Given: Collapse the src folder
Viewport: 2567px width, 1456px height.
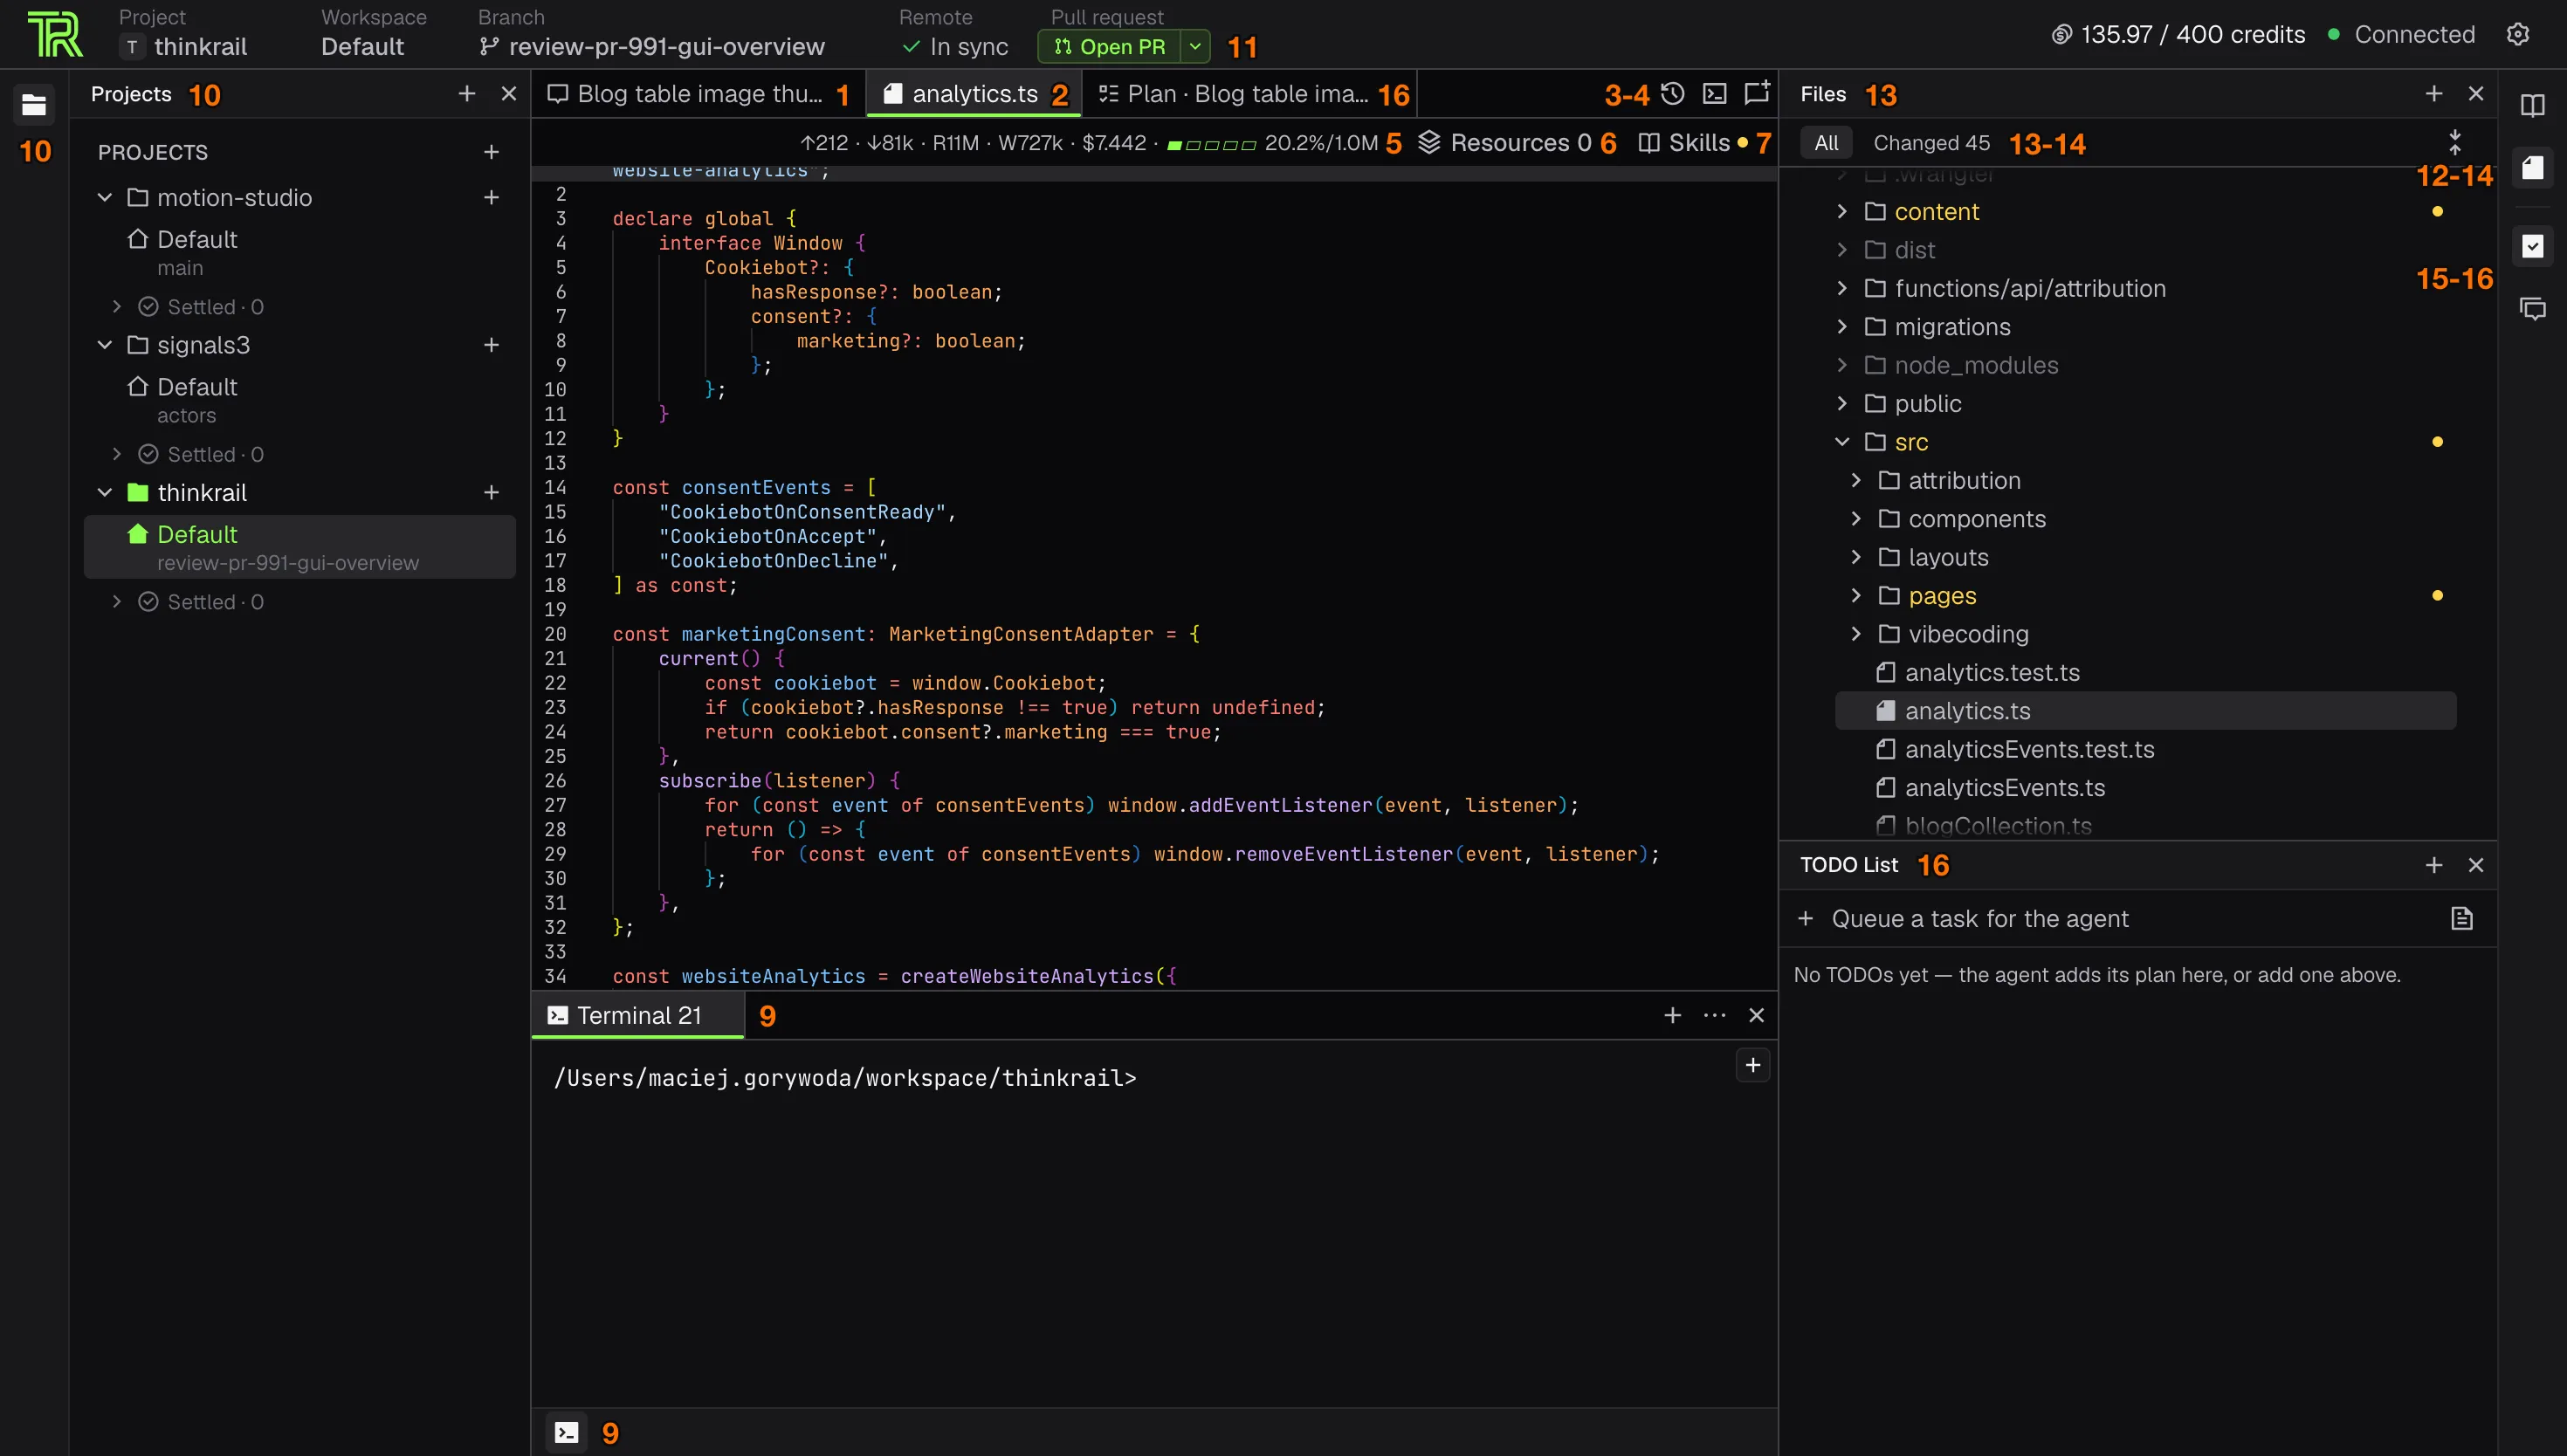Looking at the screenshot, I should pyautogui.click(x=1842, y=442).
